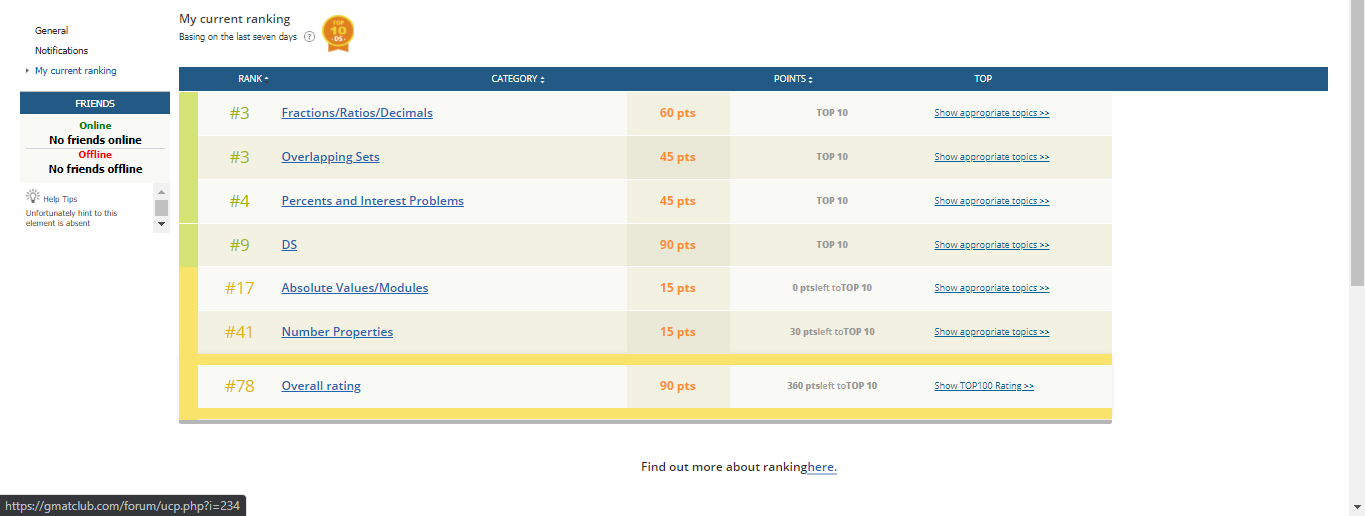Click '360 pts left to TOP 10' text
The height and width of the screenshot is (516, 1365).
pos(832,386)
